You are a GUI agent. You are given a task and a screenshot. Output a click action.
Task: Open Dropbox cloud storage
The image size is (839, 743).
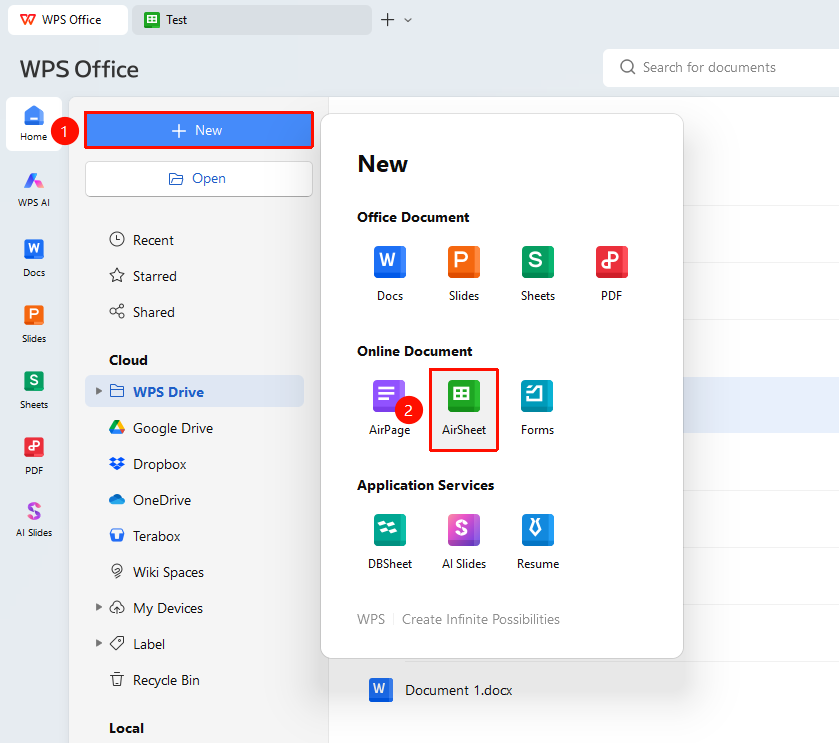point(147,464)
